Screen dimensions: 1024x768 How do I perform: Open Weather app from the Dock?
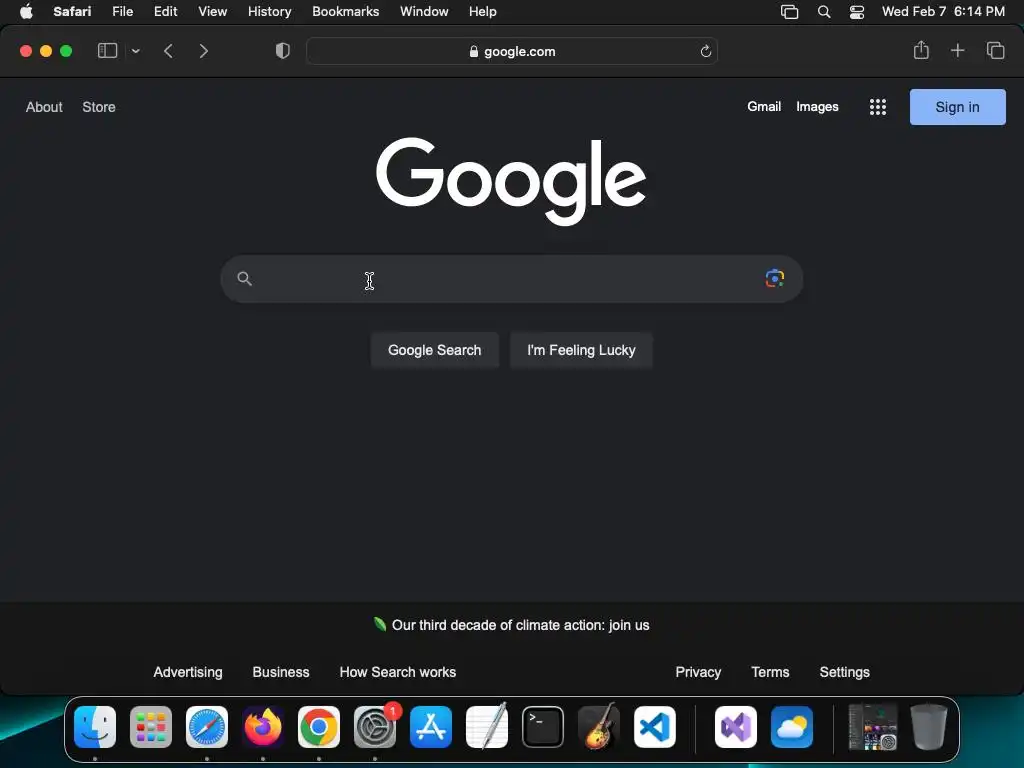point(792,727)
